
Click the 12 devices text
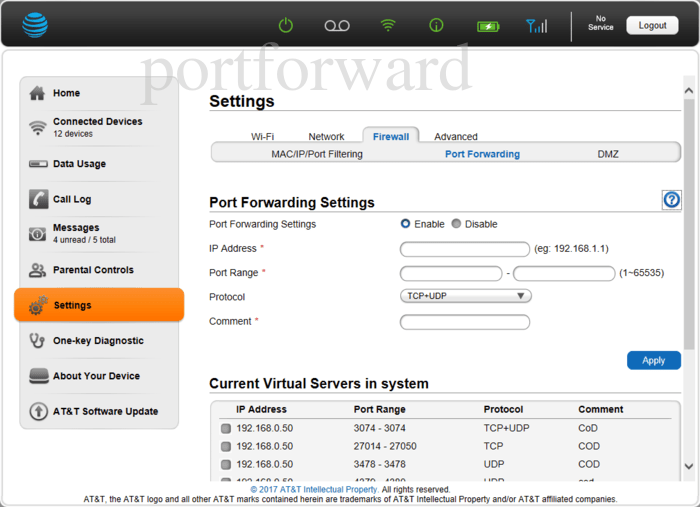coord(73,133)
